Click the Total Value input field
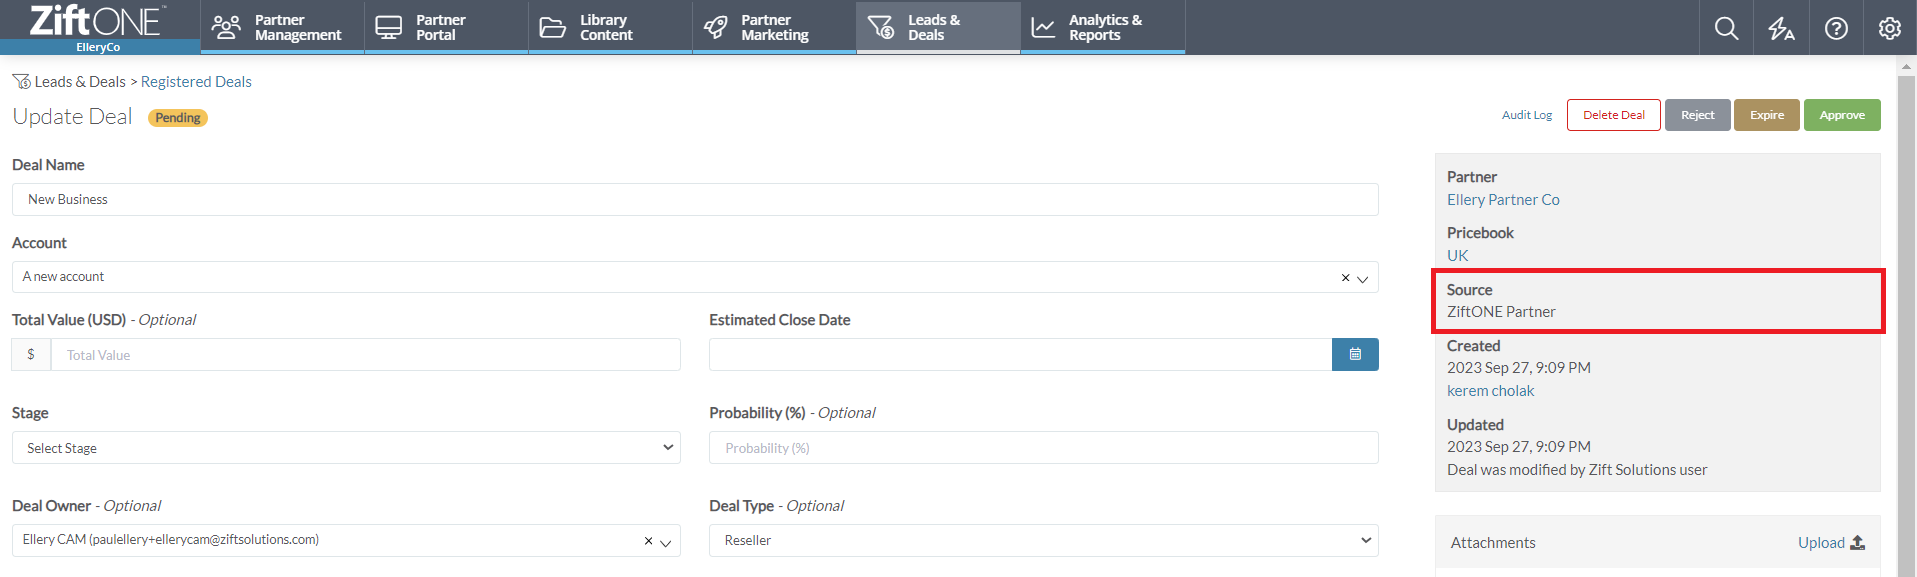1917x577 pixels. pyautogui.click(x=366, y=354)
